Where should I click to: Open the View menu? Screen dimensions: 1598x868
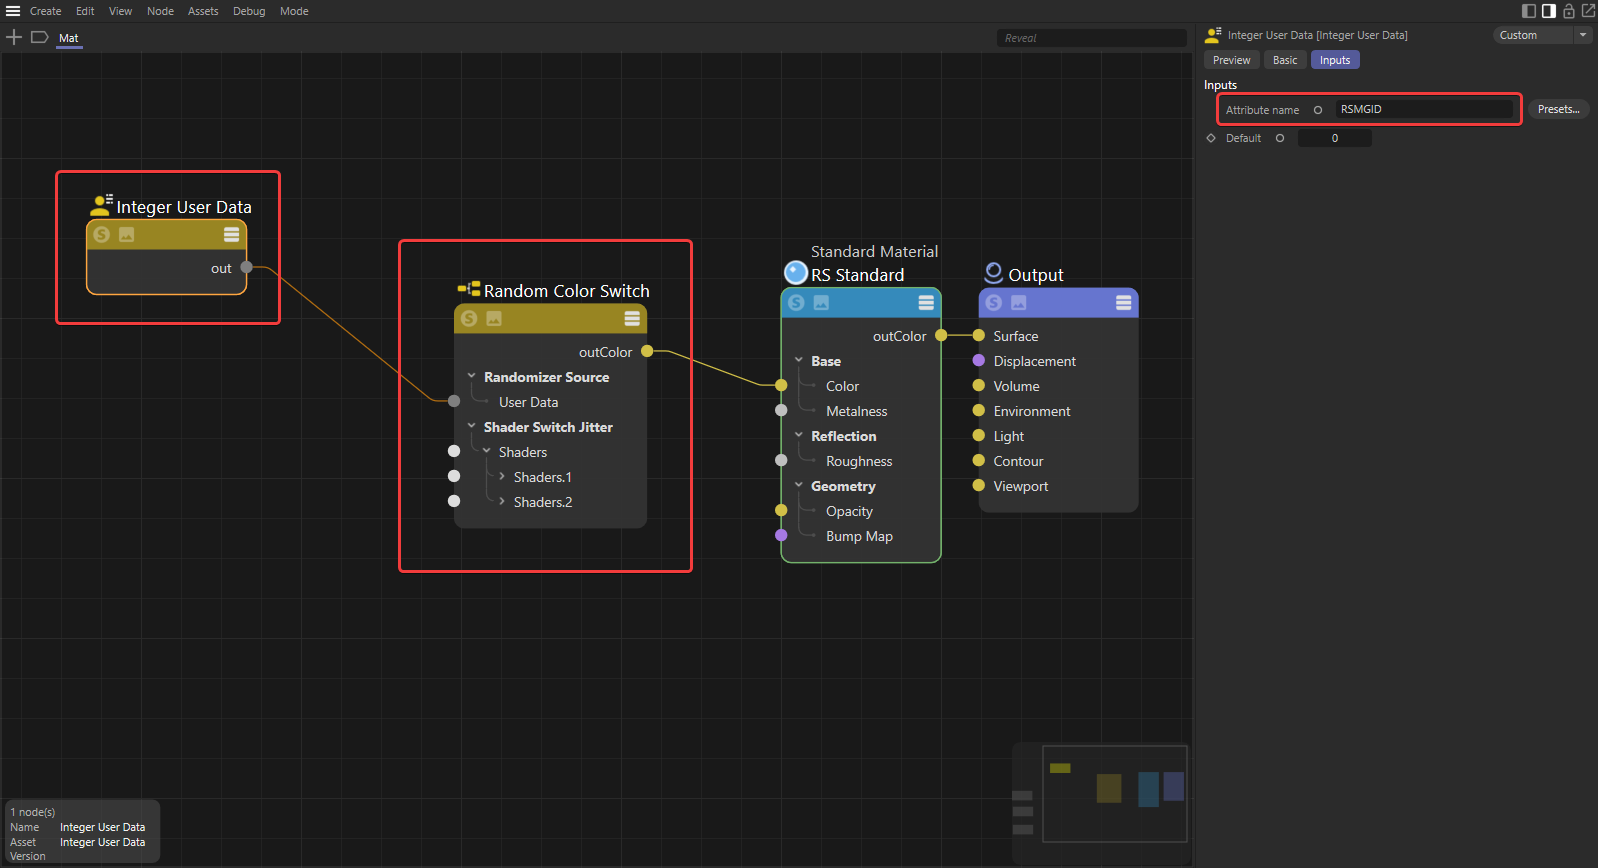tap(120, 11)
